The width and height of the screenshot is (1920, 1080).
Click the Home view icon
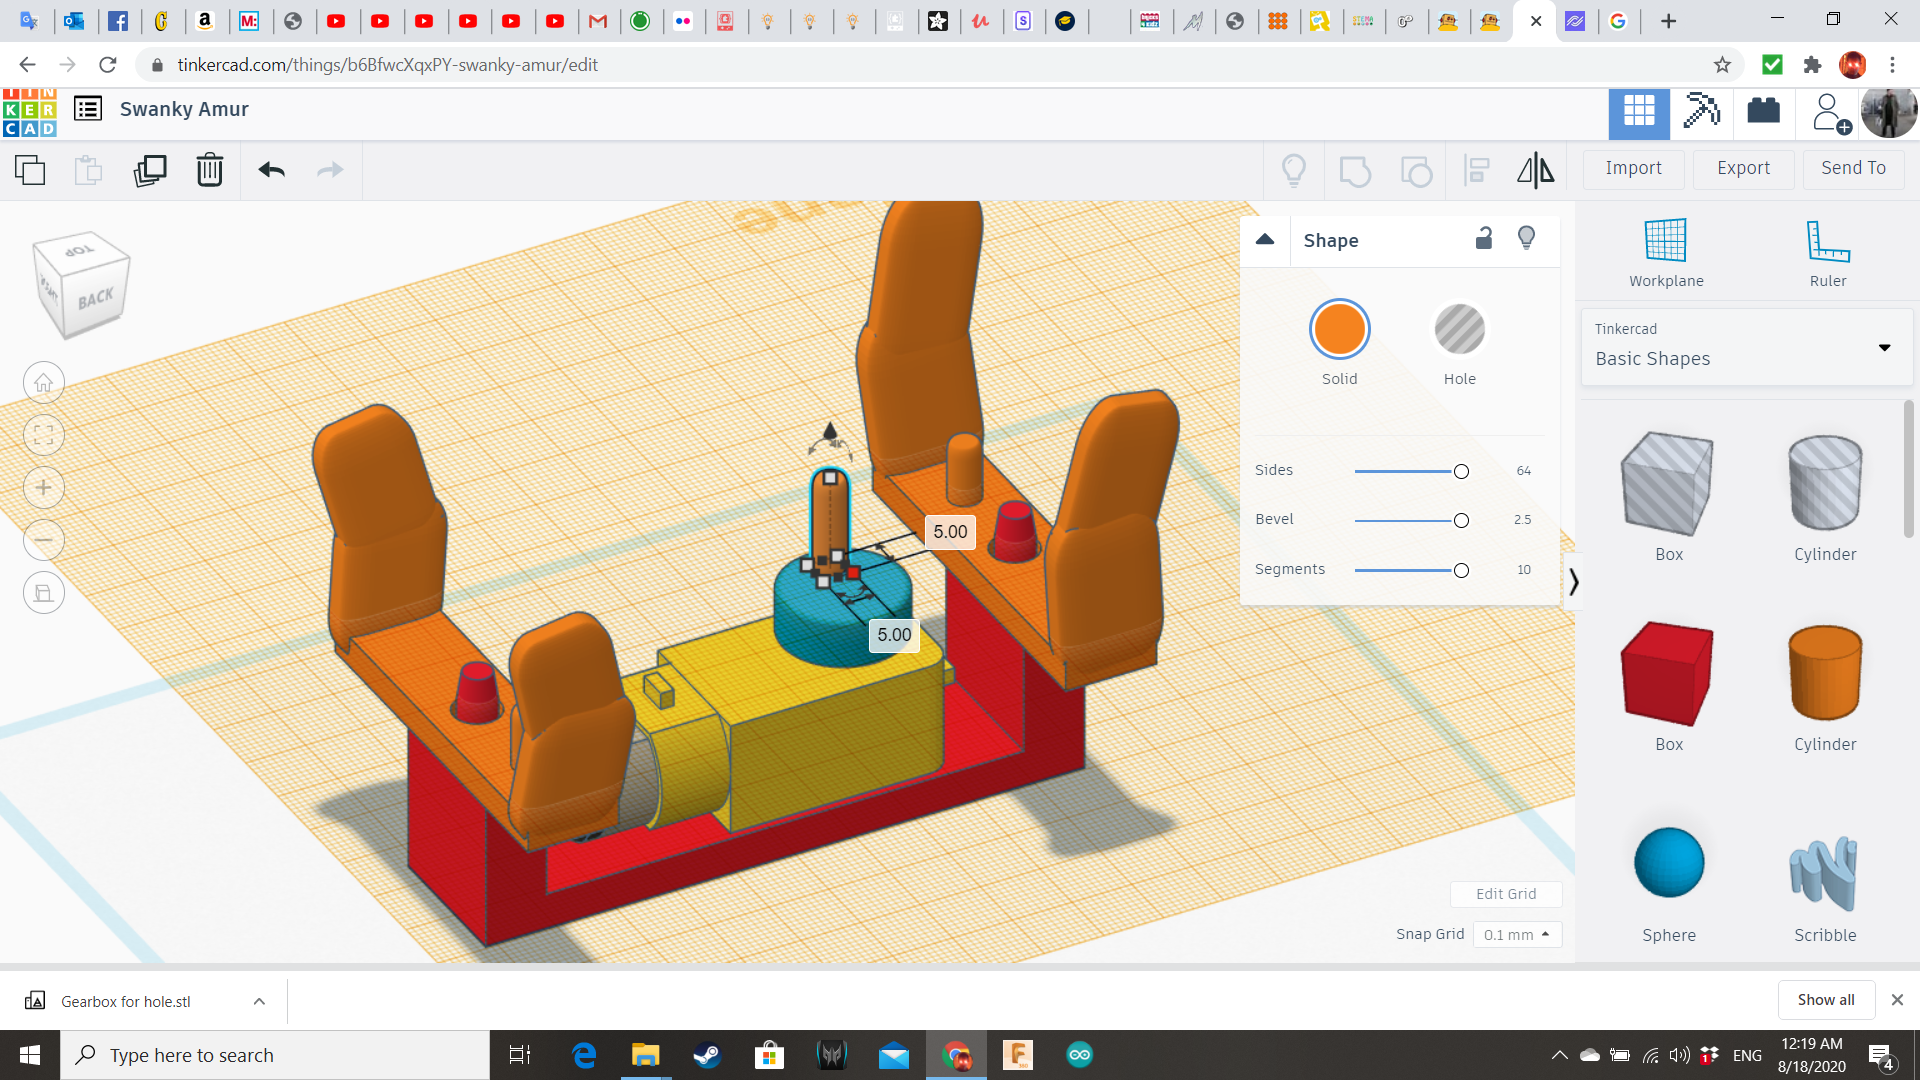44,383
